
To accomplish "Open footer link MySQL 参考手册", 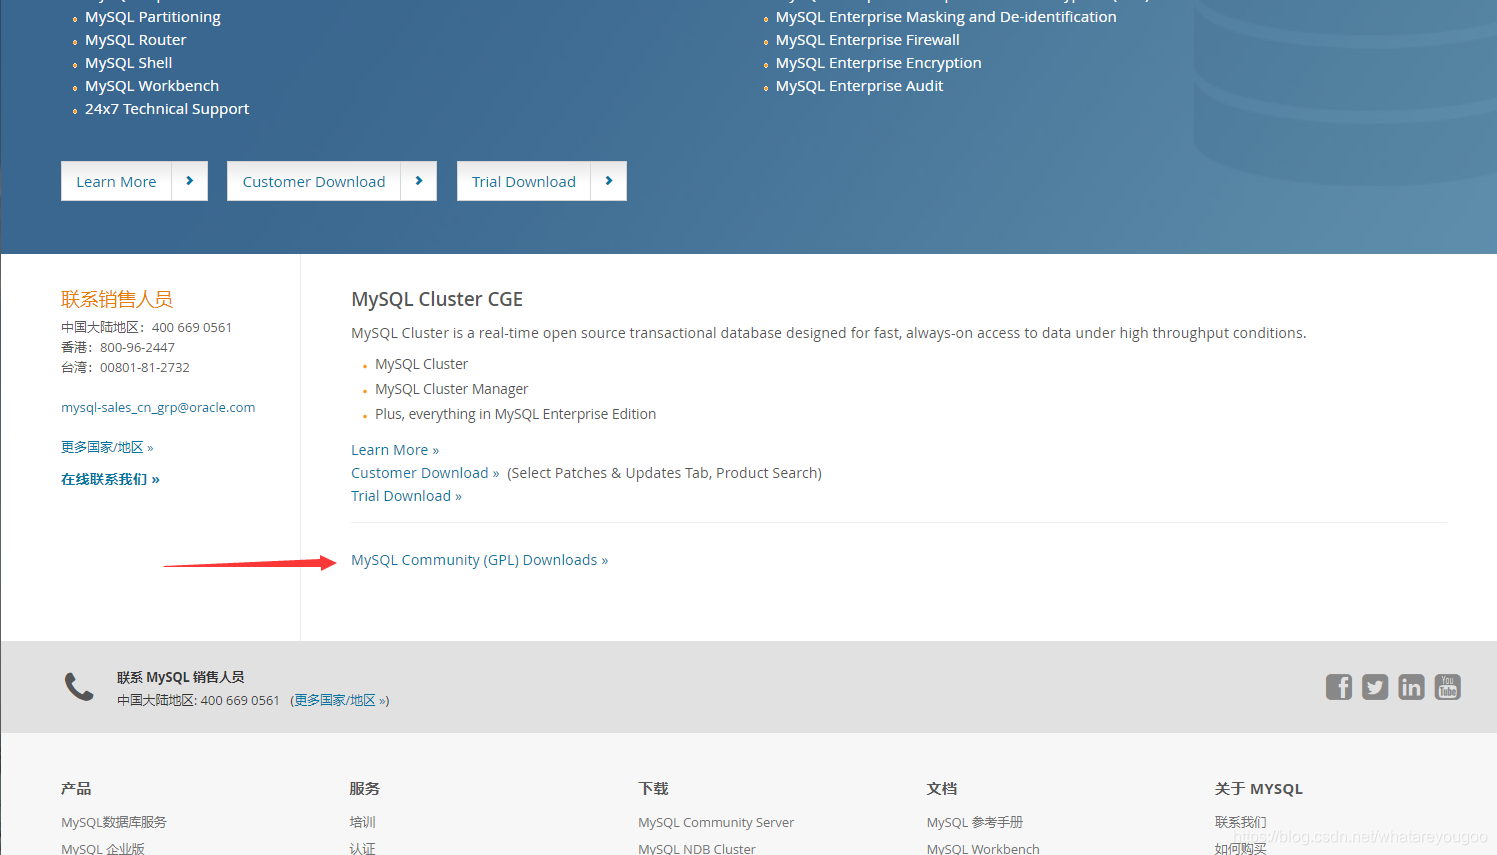I will point(975,822).
